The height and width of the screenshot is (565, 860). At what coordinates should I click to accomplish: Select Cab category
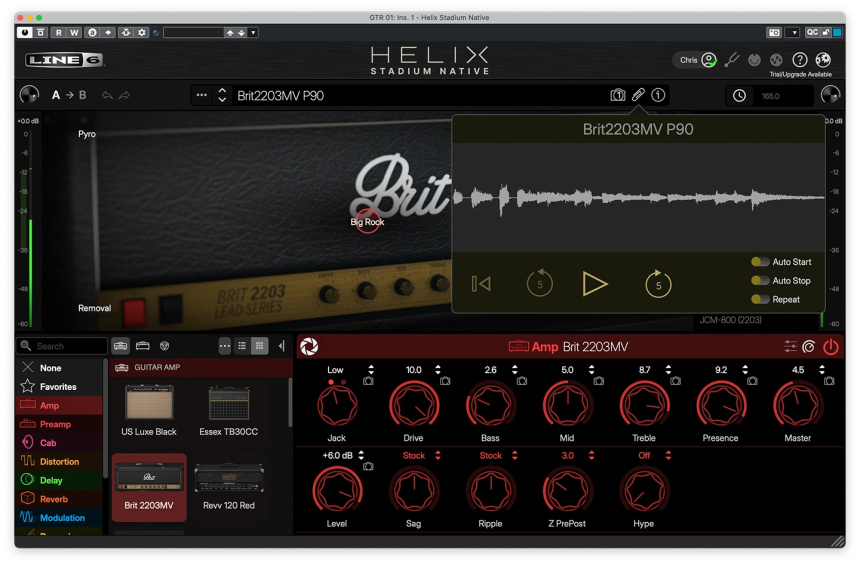click(59, 443)
